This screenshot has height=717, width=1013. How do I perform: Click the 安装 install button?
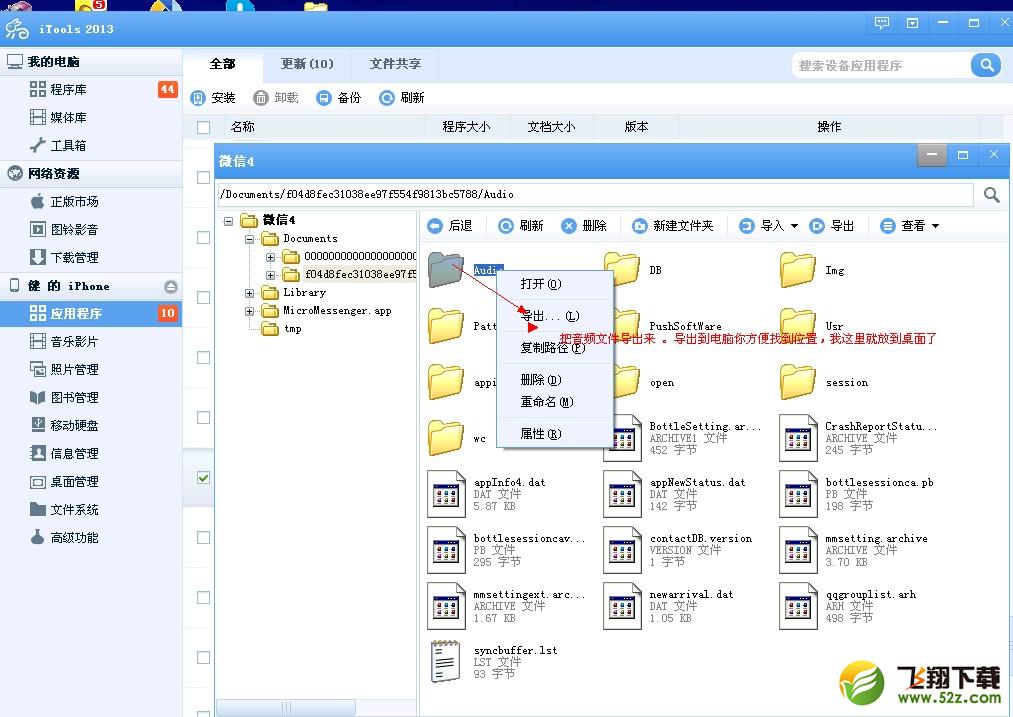coord(213,98)
